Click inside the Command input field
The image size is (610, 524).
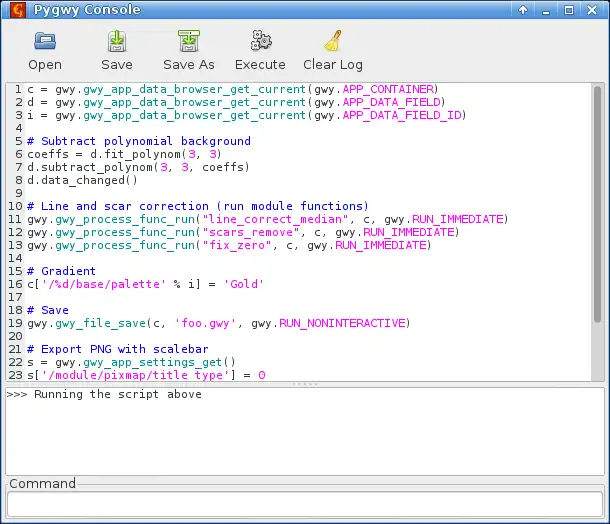coord(305,505)
